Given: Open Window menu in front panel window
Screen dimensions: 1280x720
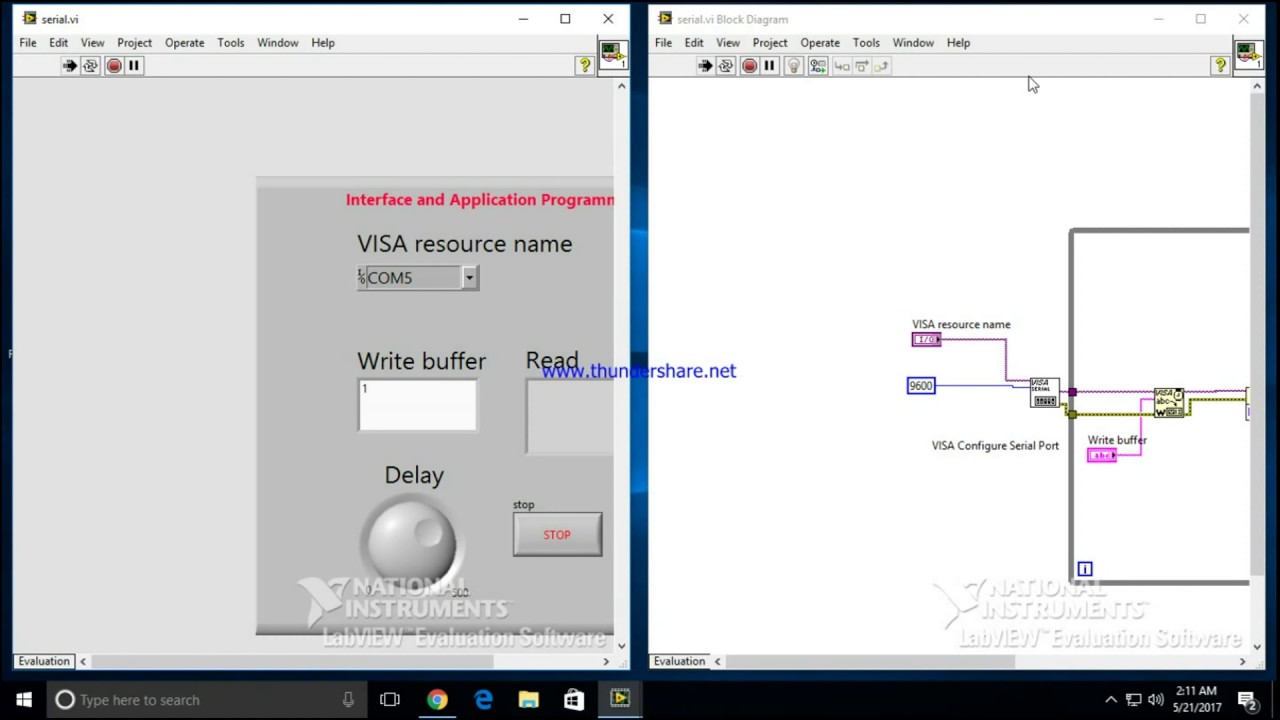Looking at the screenshot, I should click(278, 43).
